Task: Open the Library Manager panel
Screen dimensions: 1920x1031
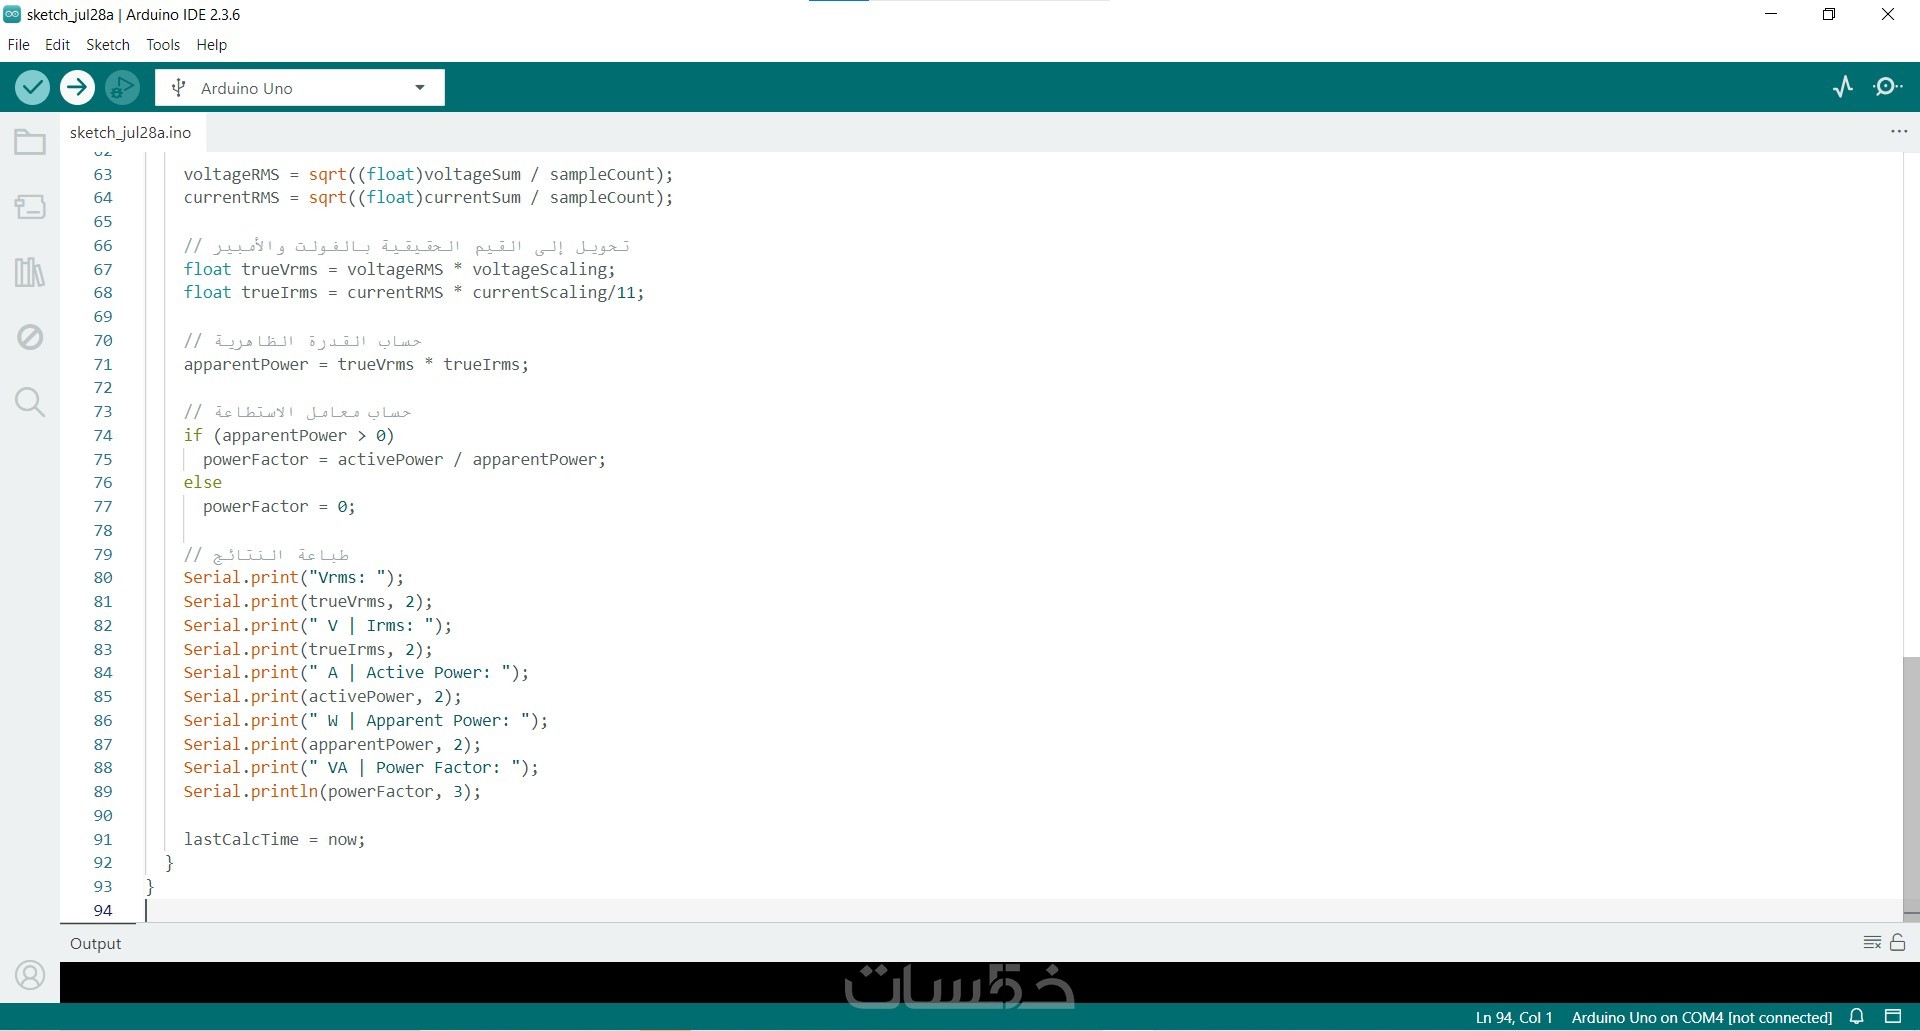Action: tap(30, 272)
